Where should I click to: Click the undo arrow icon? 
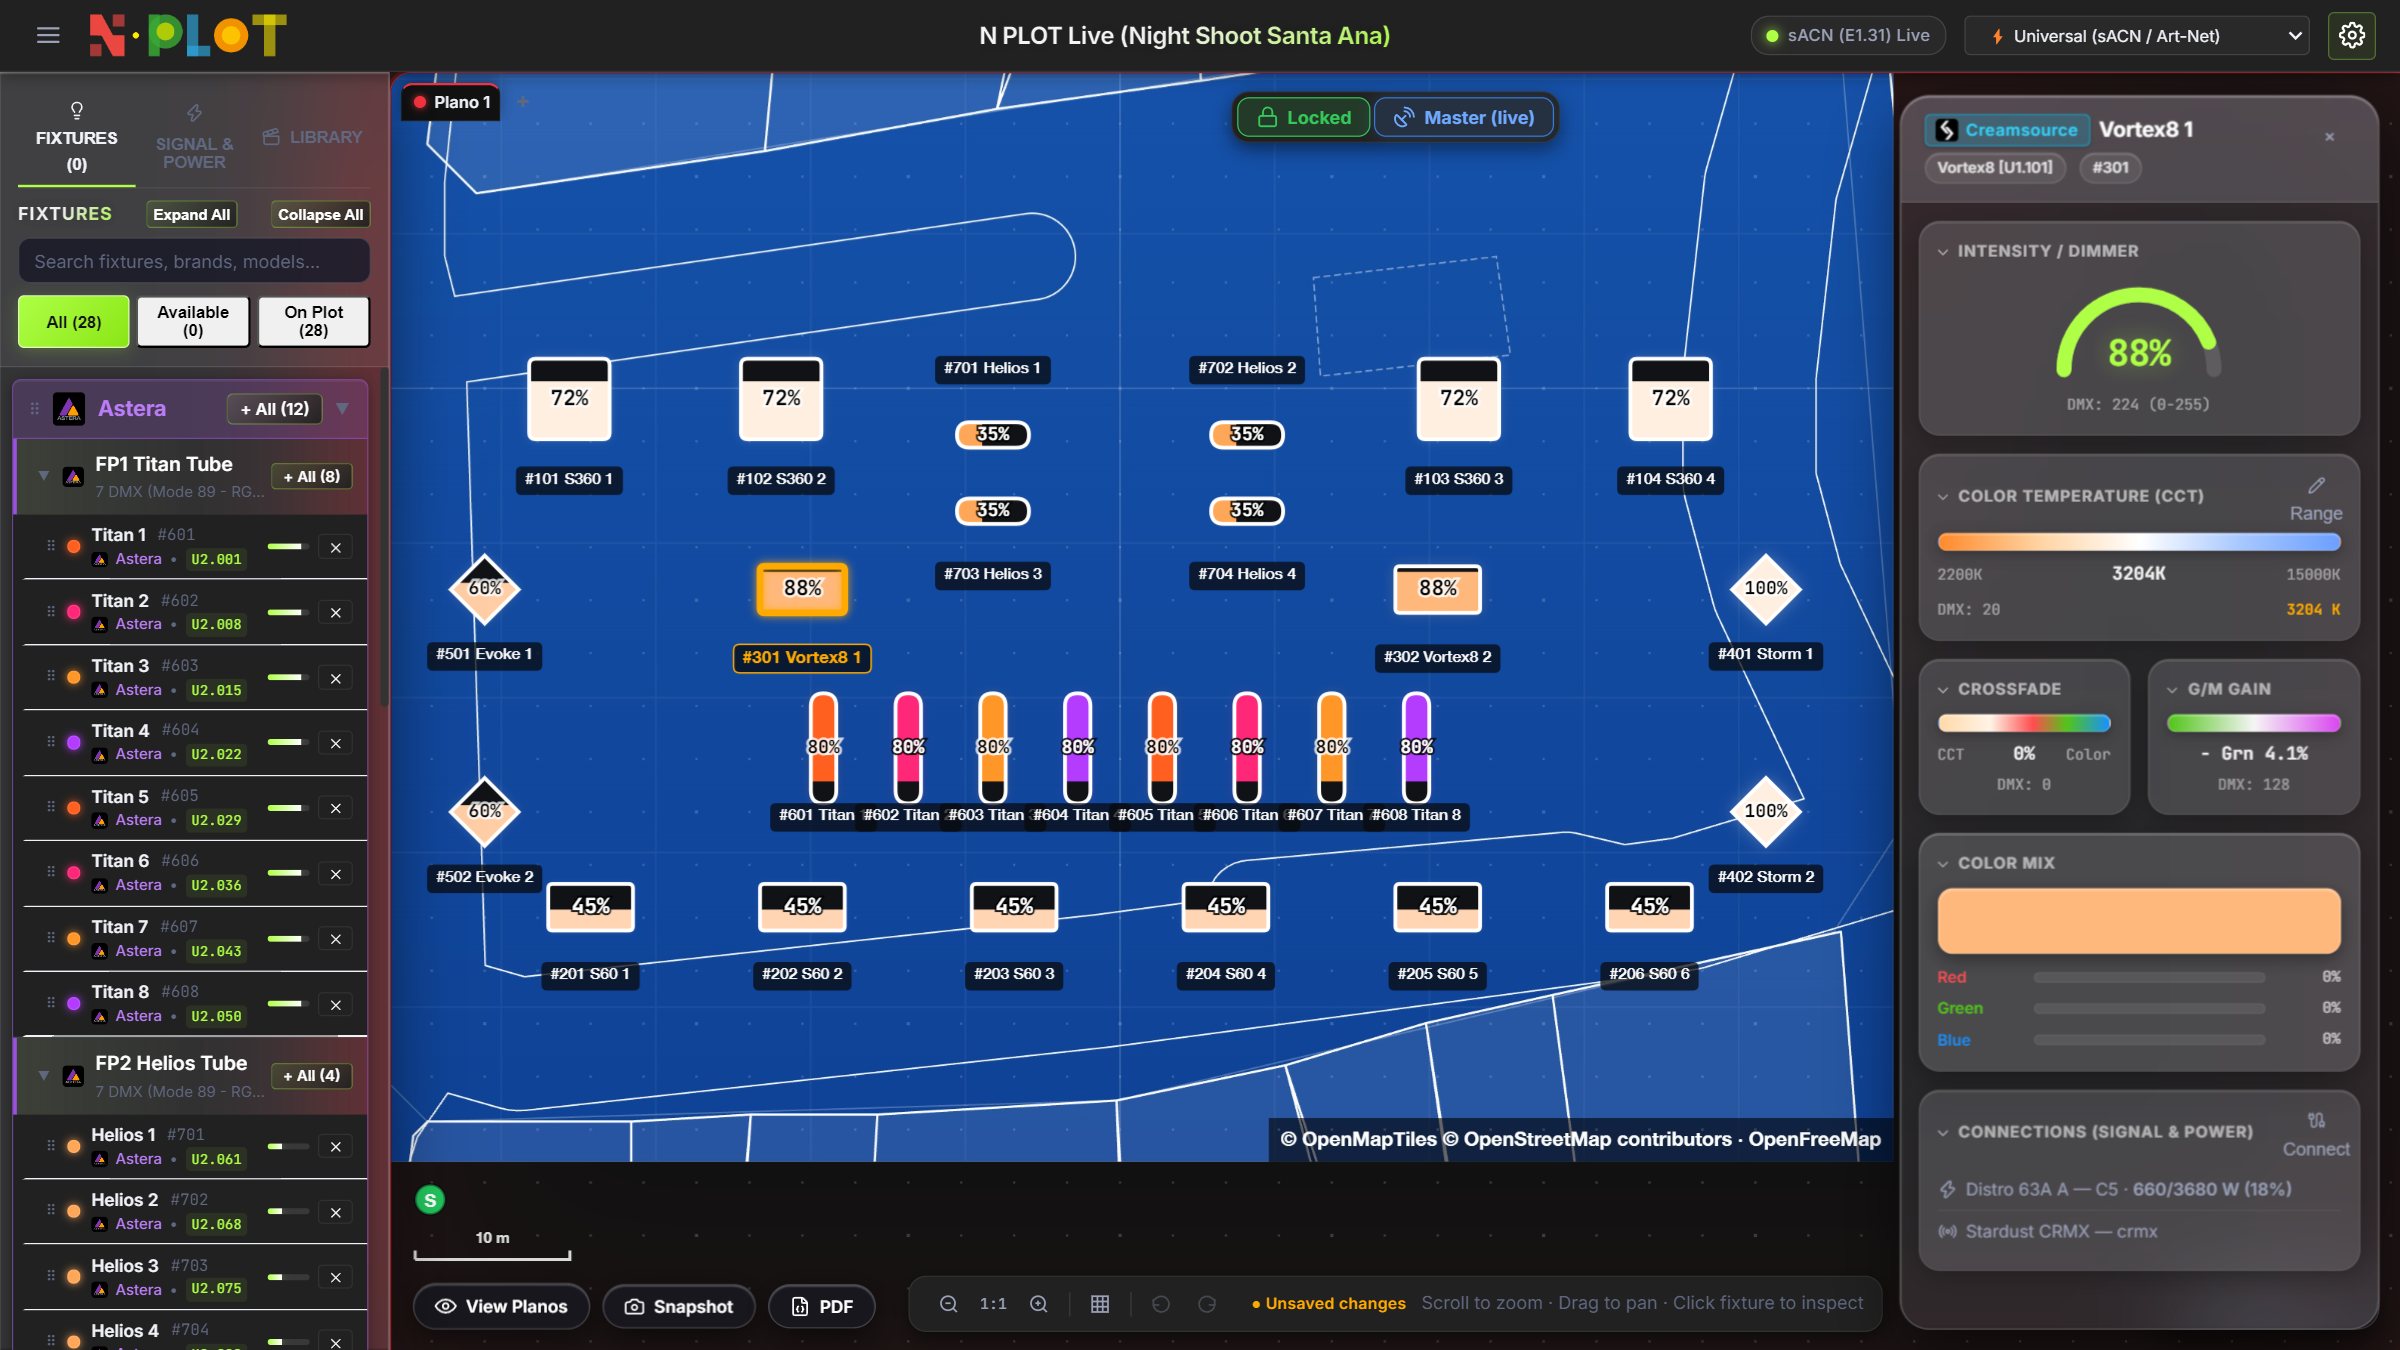pos(1160,1304)
